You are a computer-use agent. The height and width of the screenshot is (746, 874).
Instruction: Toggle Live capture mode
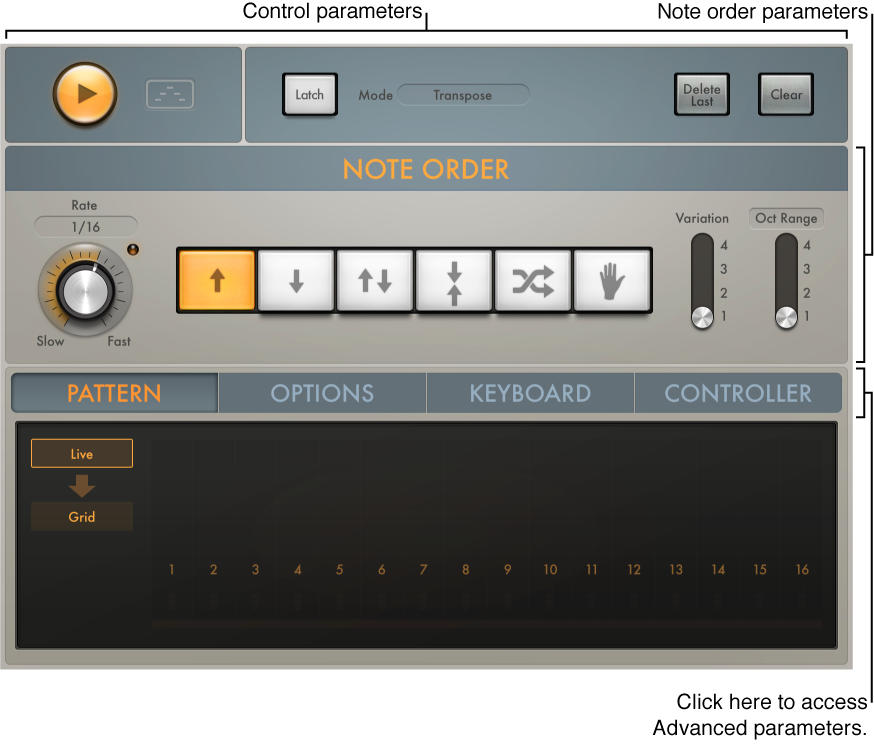81,453
